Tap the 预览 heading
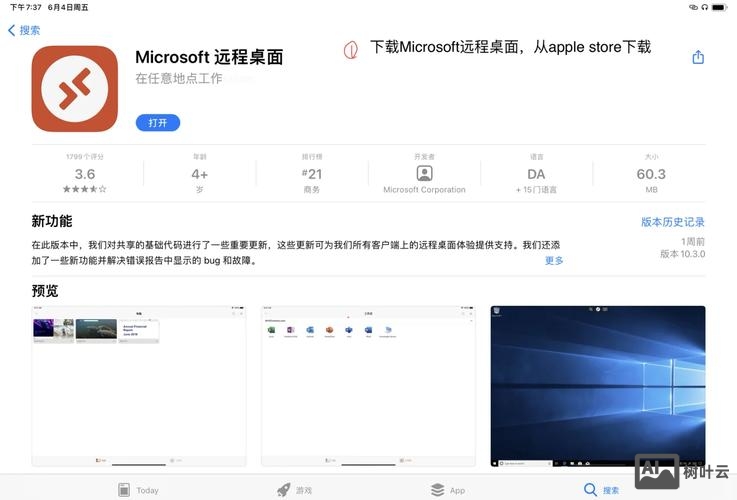 coord(45,290)
